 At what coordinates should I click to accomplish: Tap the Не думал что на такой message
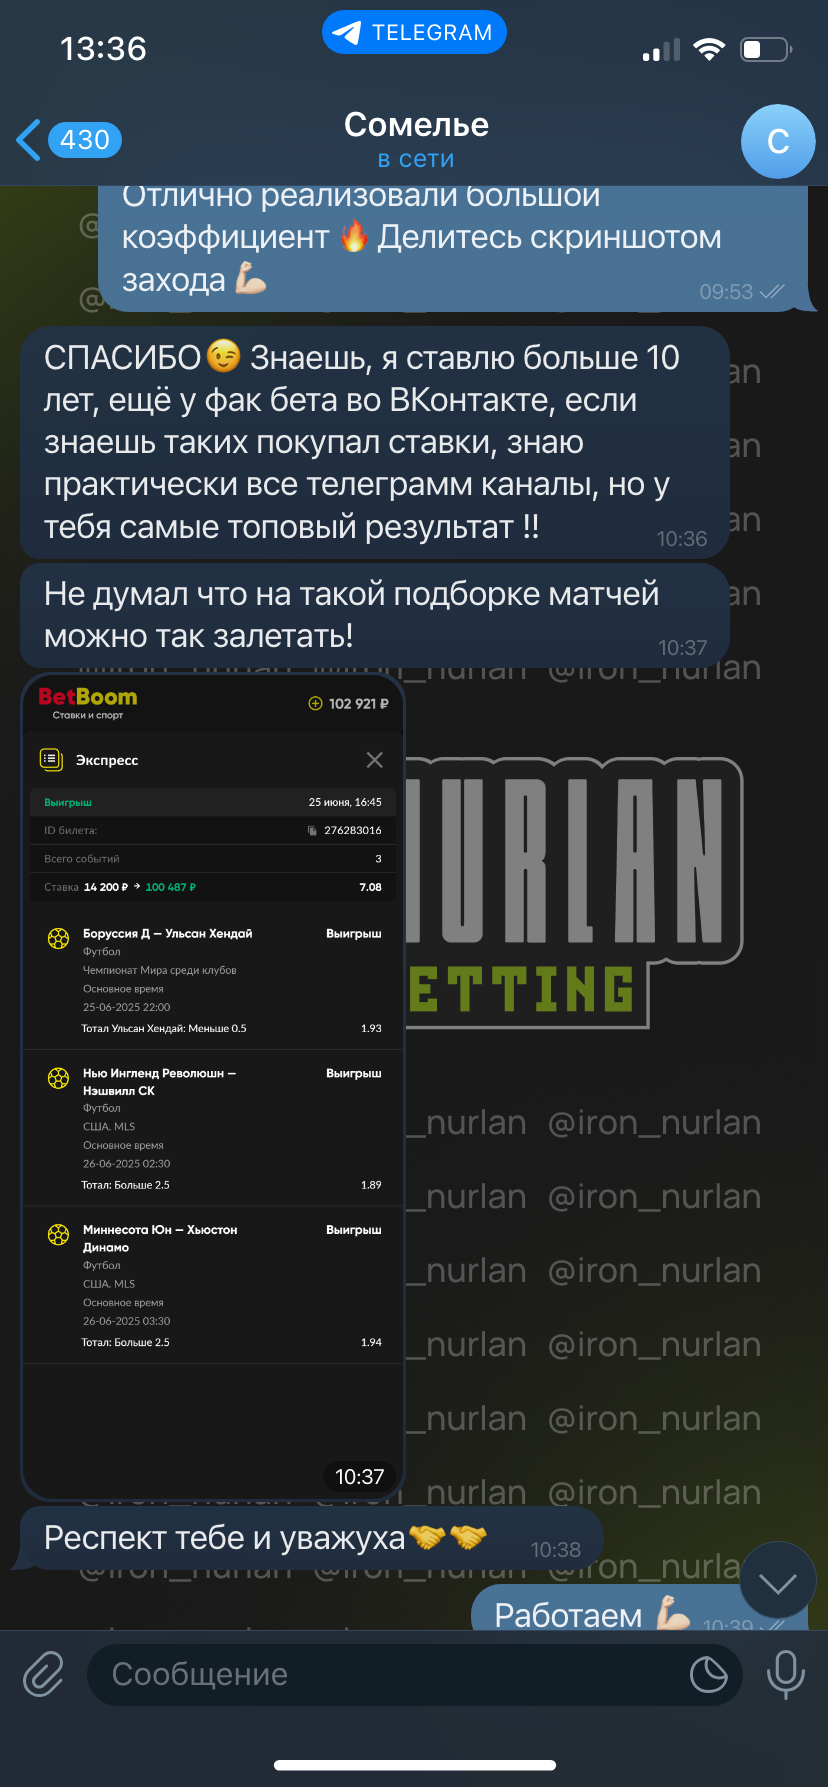pyautogui.click(x=374, y=615)
